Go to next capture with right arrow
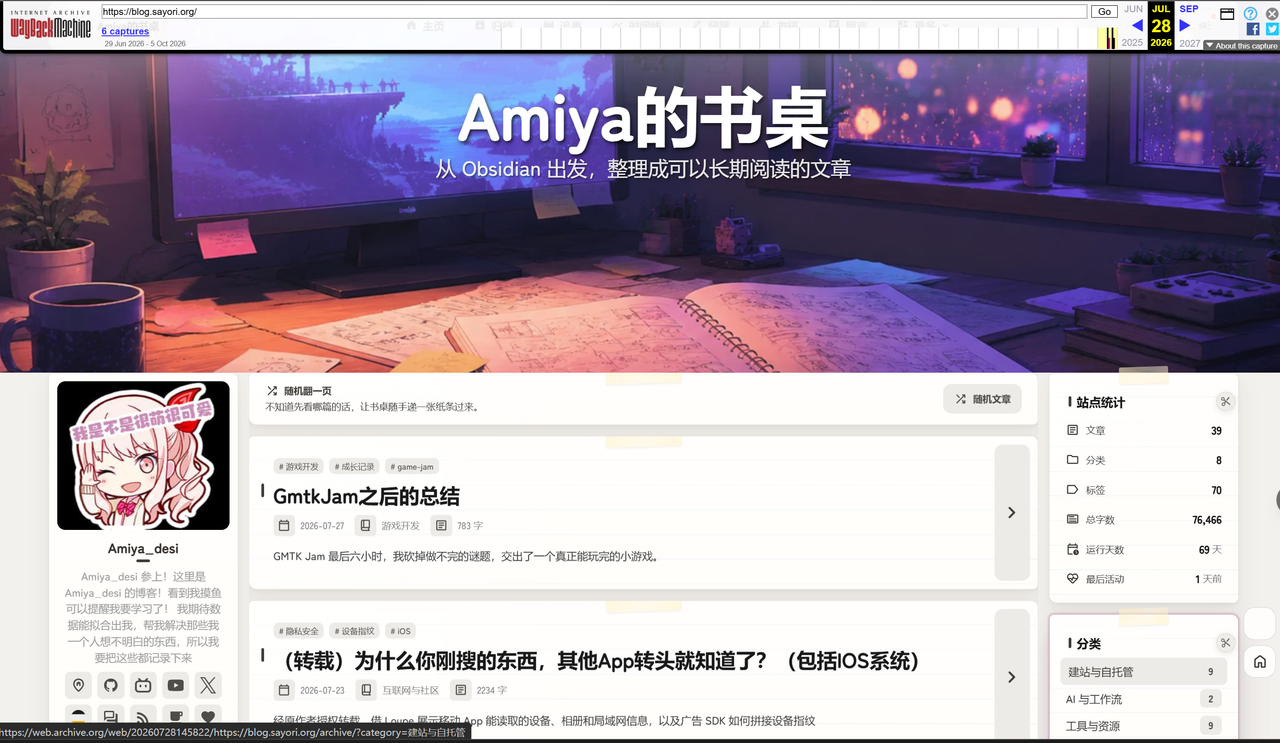Screen dimensions: 1280x743 coord(1185,26)
